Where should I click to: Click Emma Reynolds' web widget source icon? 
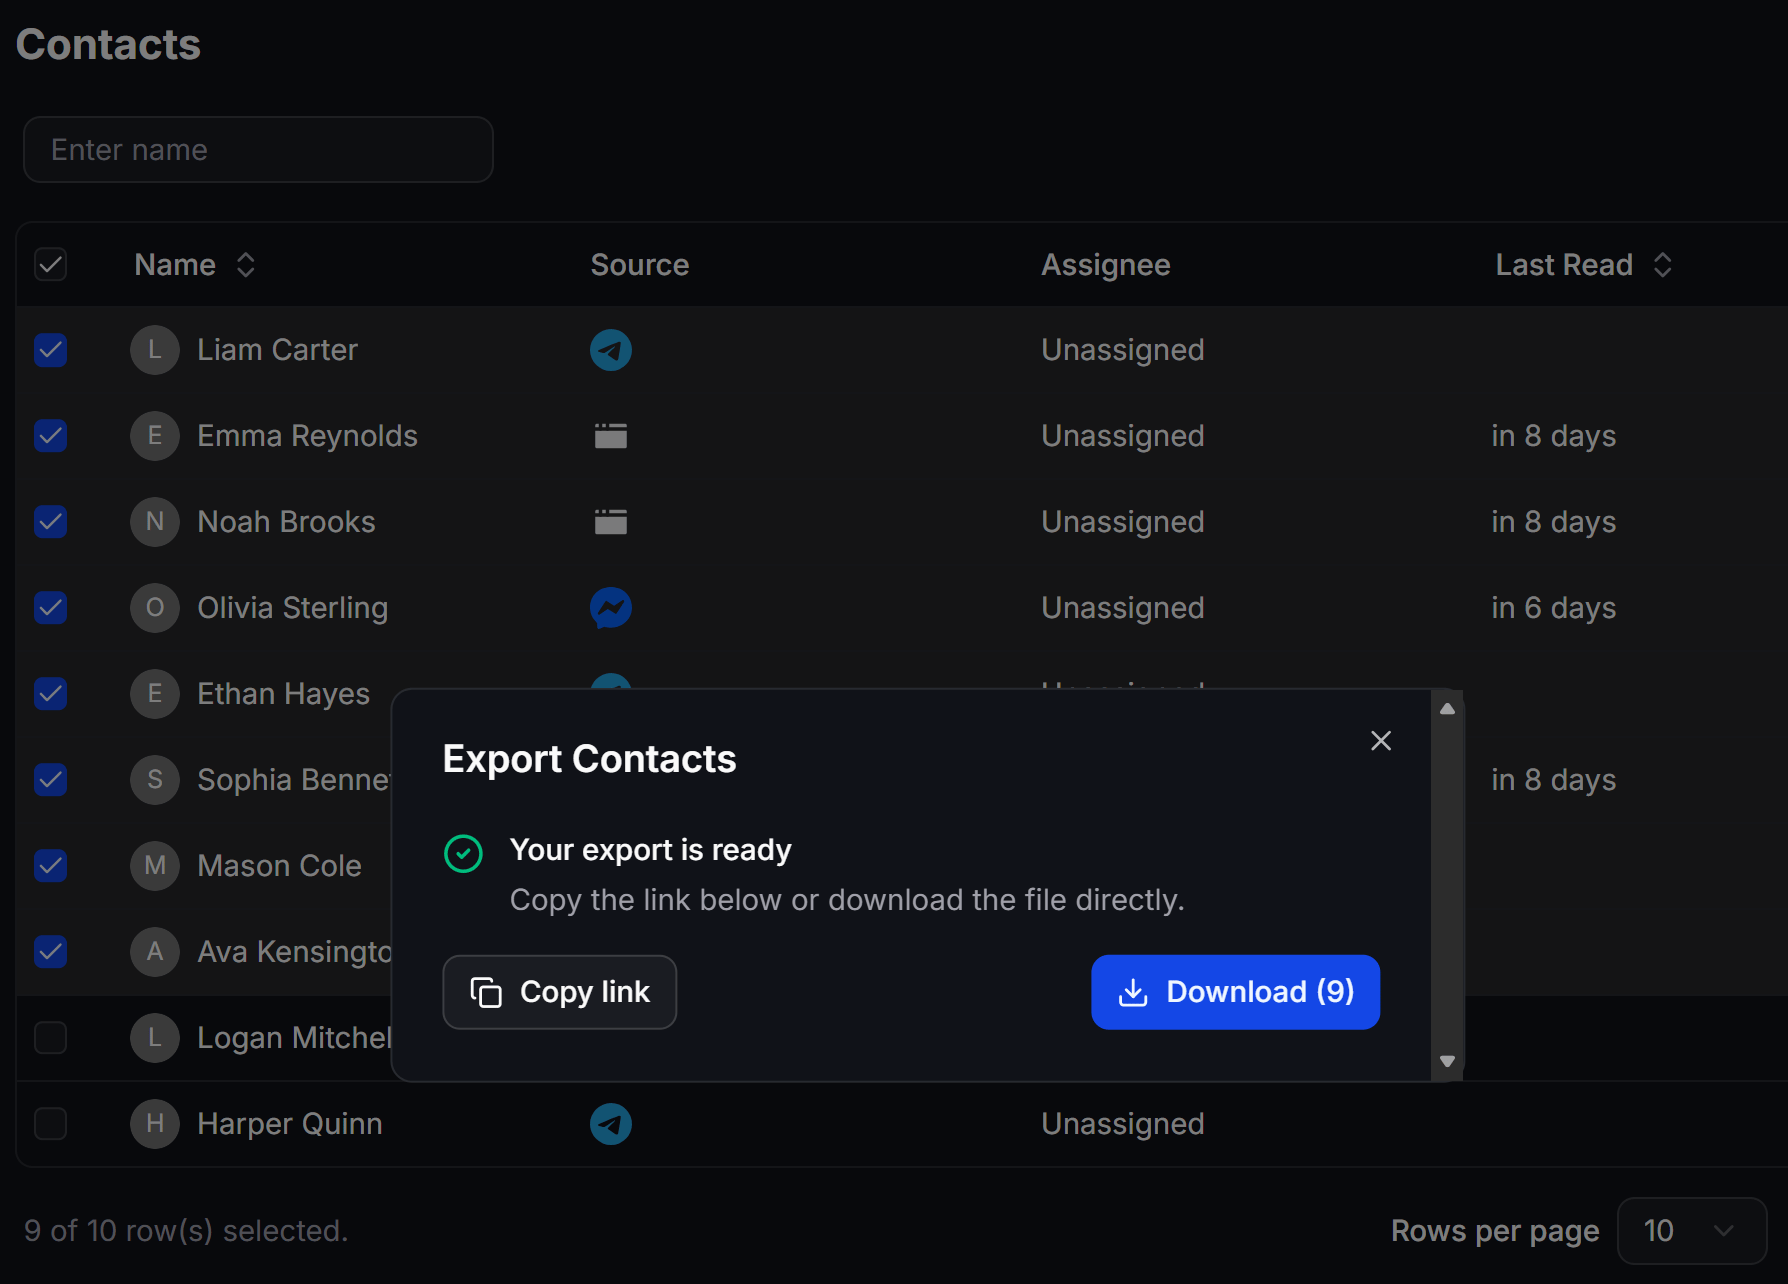click(x=610, y=436)
